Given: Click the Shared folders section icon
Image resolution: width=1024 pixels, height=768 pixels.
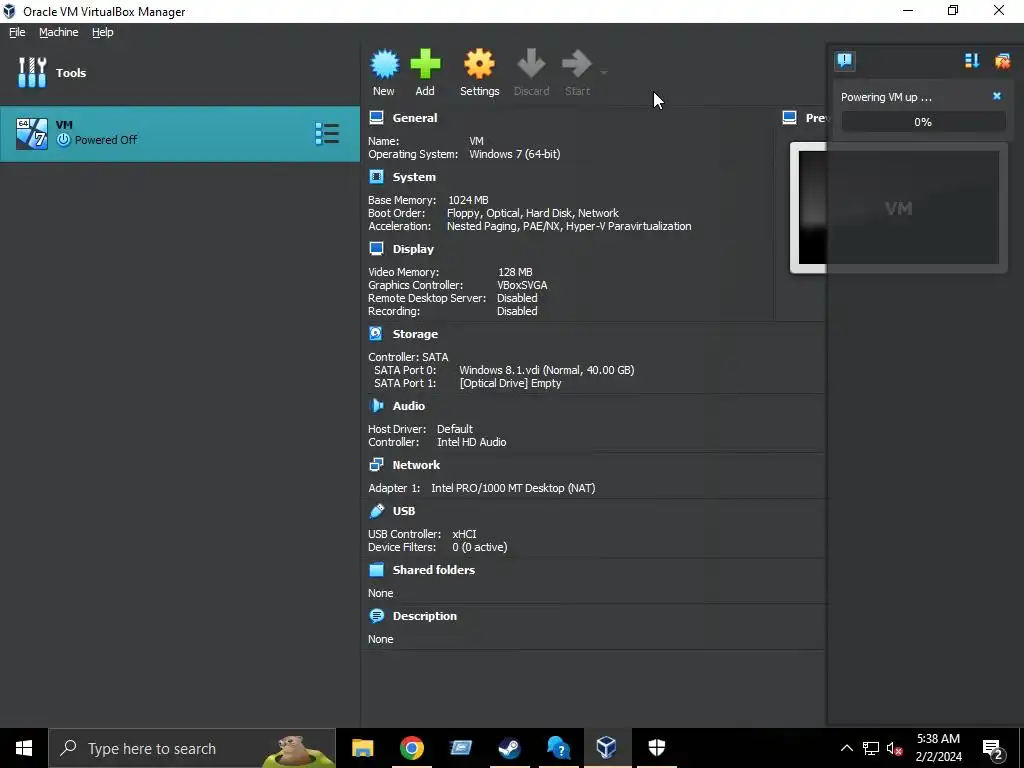Looking at the screenshot, I should coord(376,569).
